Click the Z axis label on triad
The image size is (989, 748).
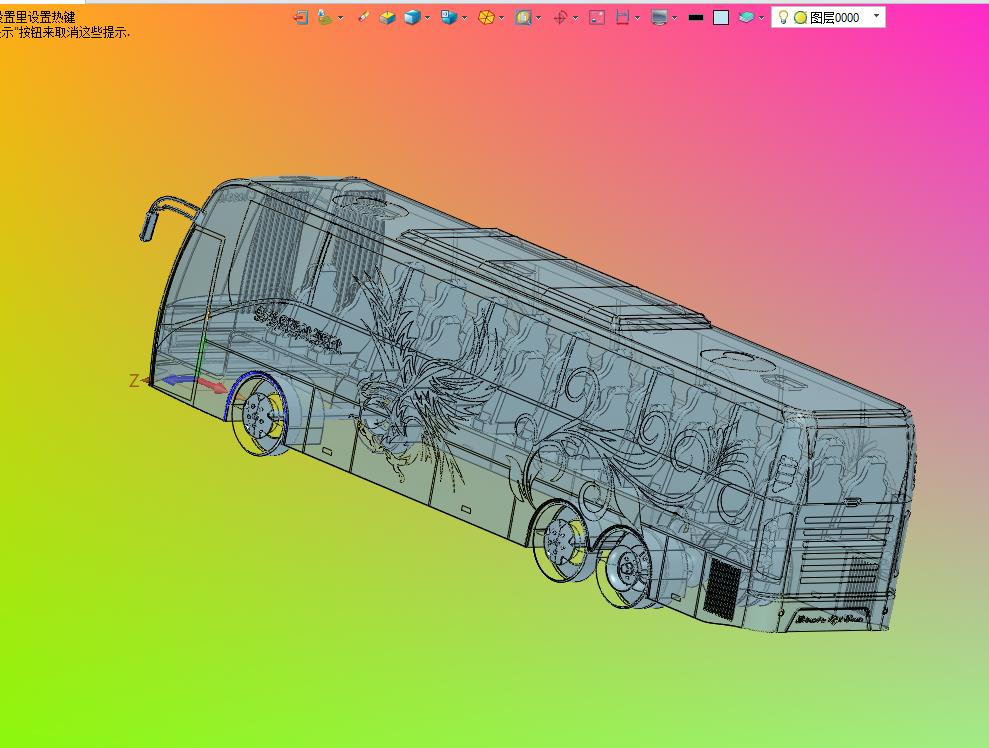[x=134, y=380]
